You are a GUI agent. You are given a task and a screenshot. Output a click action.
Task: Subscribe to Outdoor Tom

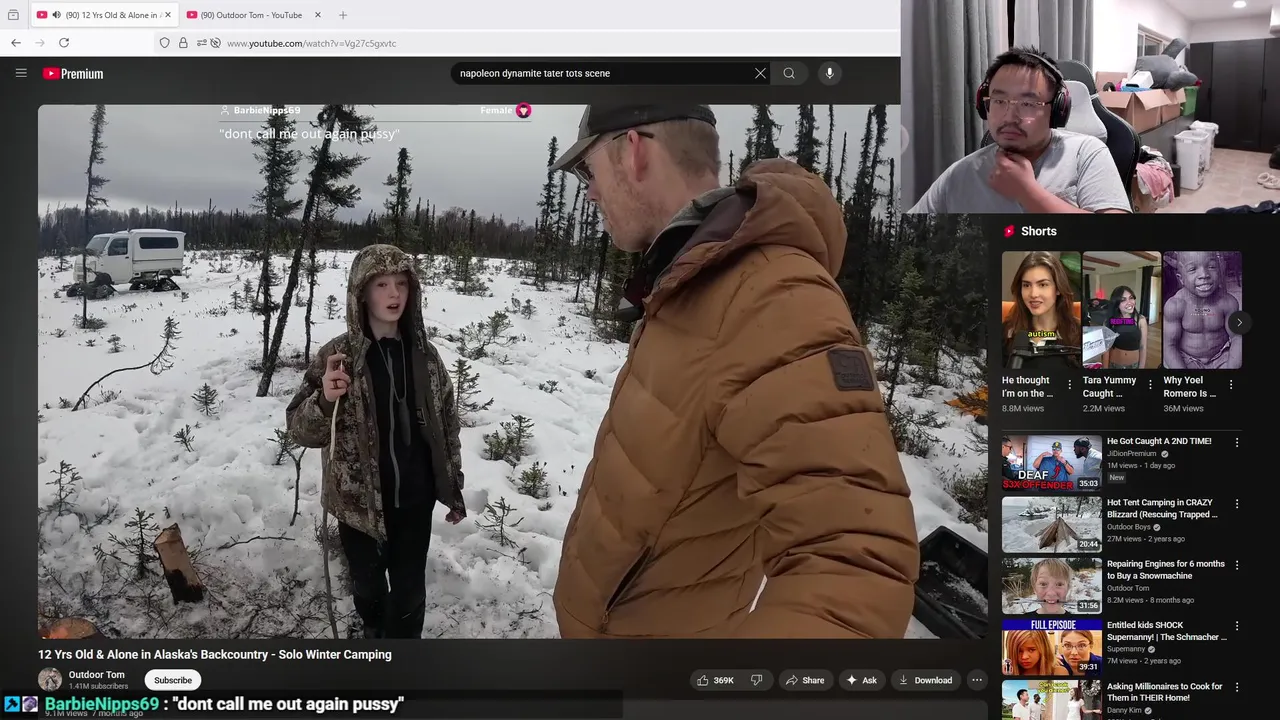[173, 680]
